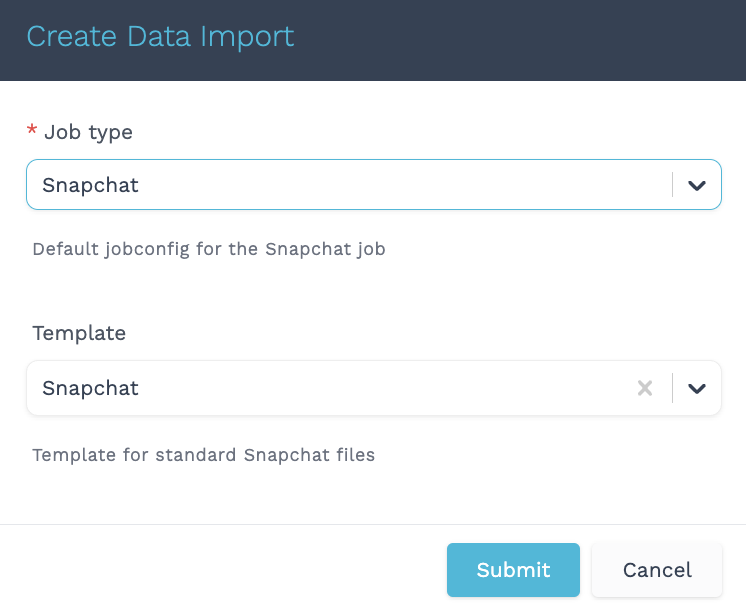Click the separator line in Job type field

pyautogui.click(x=673, y=185)
